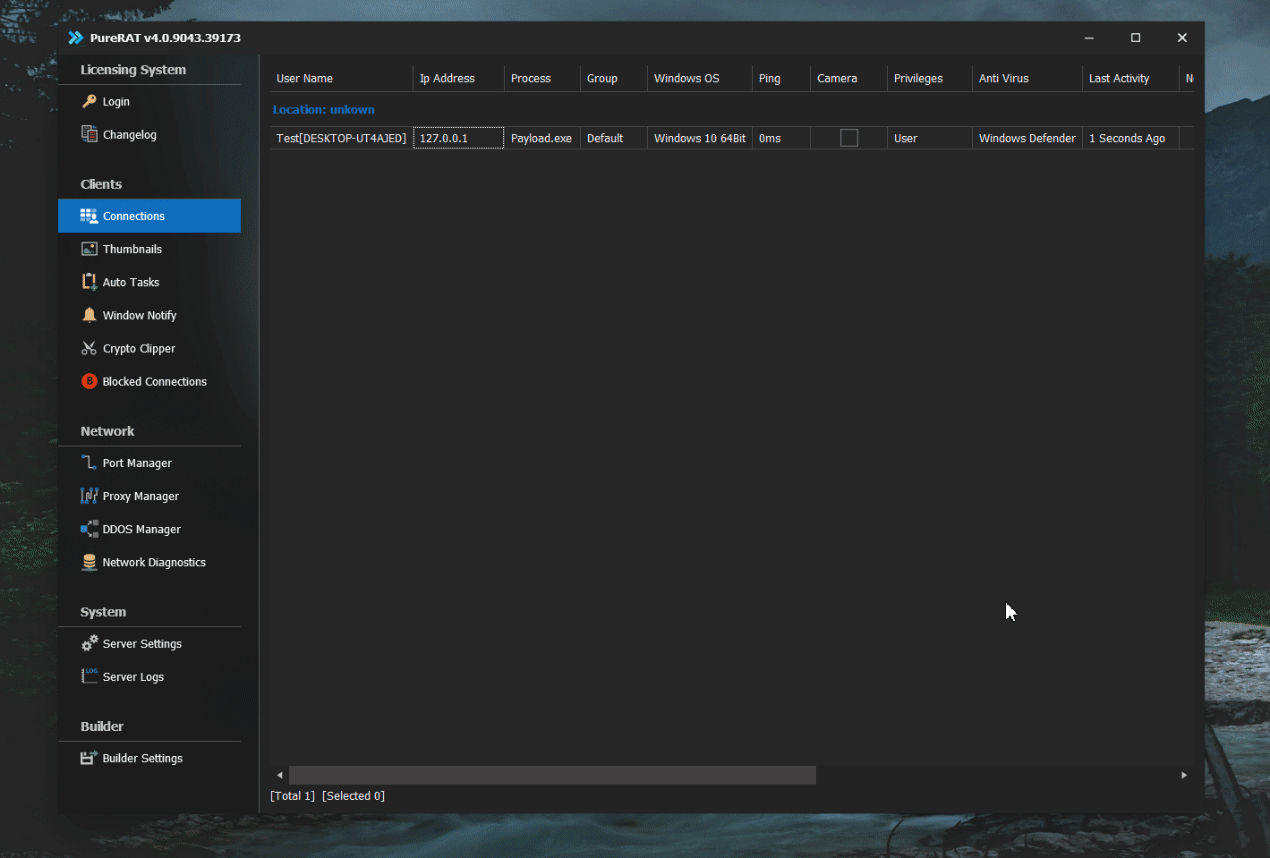
Task: Click the horizontal scrollbar thumb
Action: point(552,775)
